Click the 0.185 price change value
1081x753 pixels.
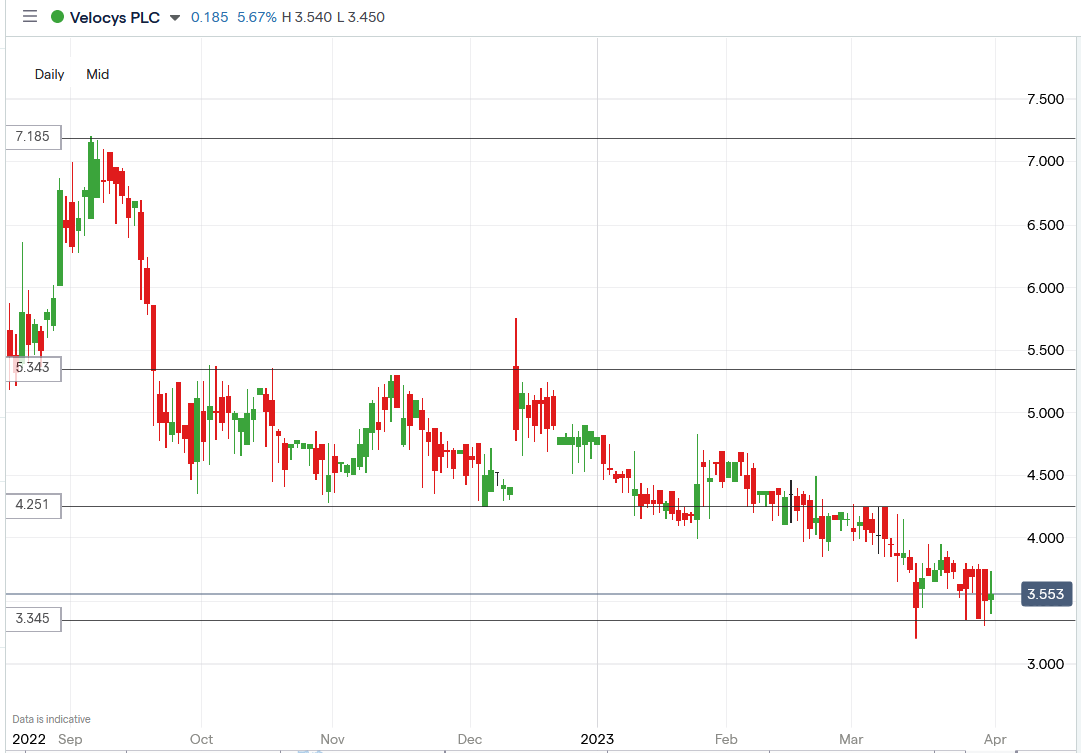210,17
